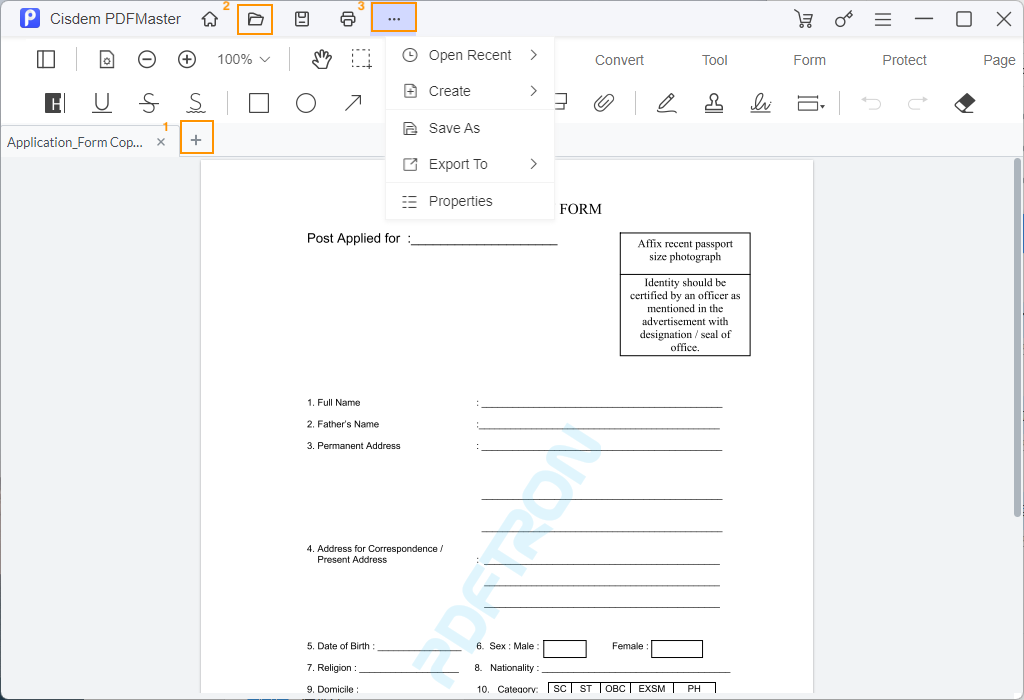
Task: Toggle underline formatting
Action: pyautogui.click(x=101, y=102)
